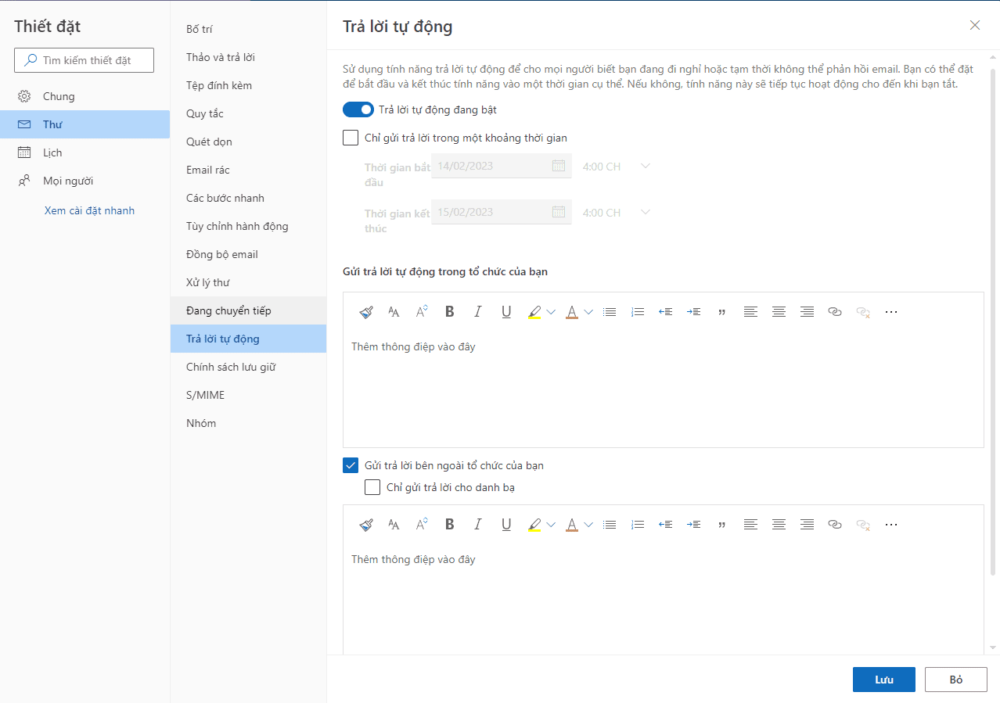Click the search field 'Tìm kiếm thiết đặt'
Image resolution: width=1000 pixels, height=703 pixels.
click(83, 59)
